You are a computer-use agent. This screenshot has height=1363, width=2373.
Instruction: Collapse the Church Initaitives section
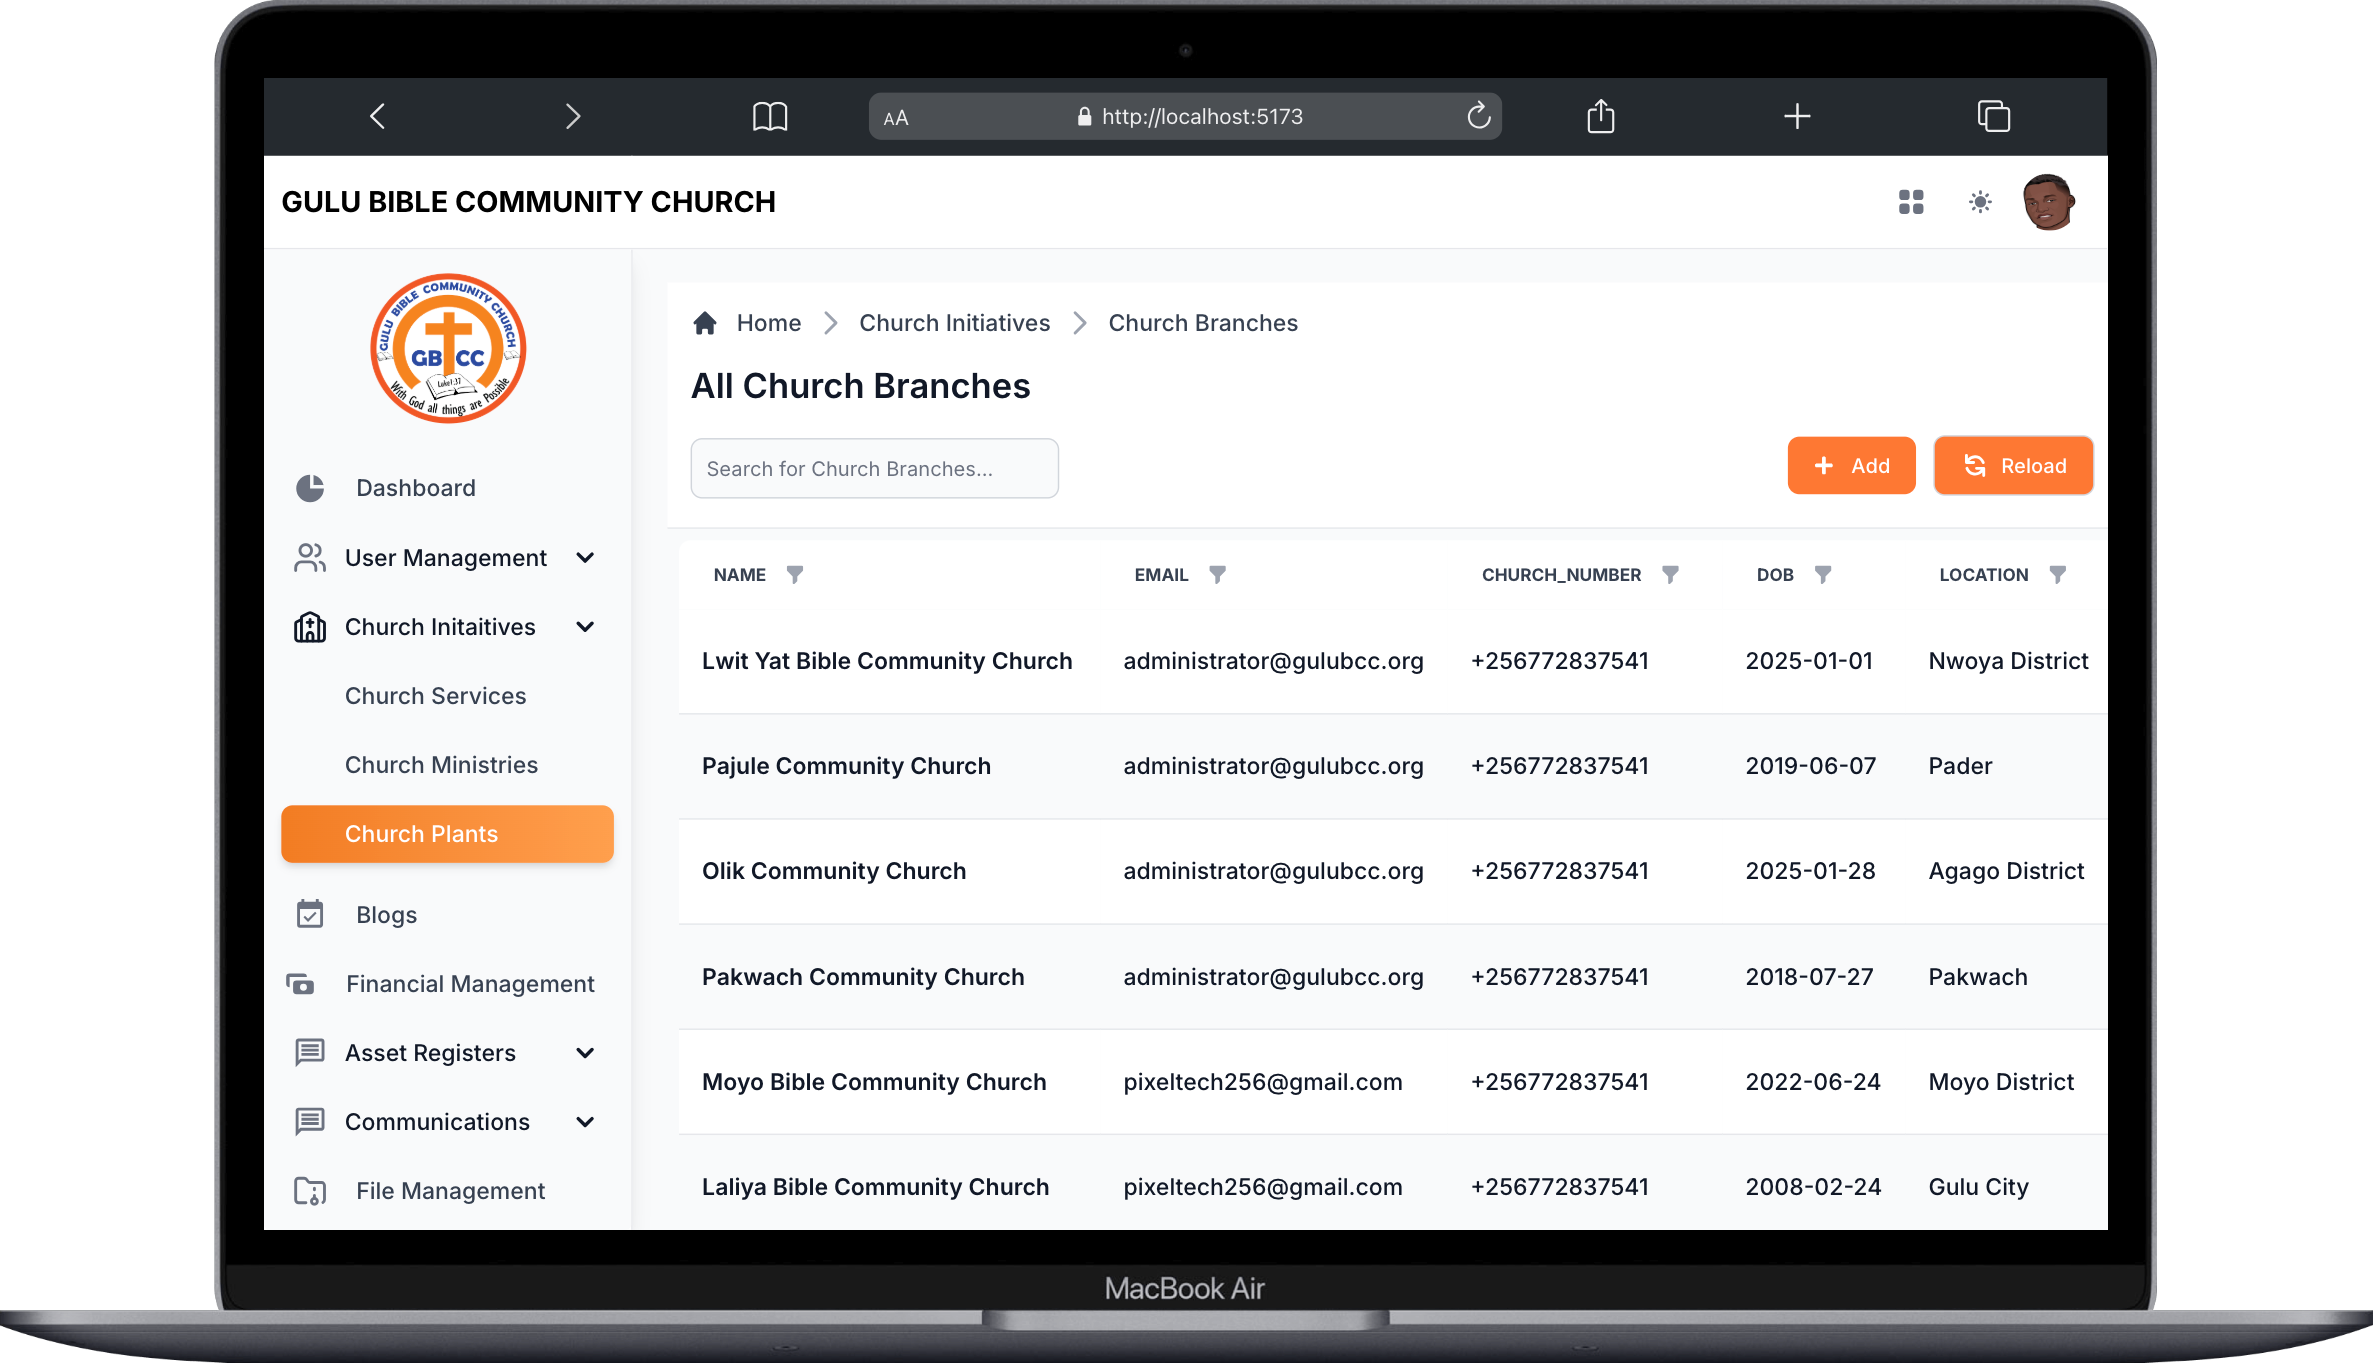(585, 627)
